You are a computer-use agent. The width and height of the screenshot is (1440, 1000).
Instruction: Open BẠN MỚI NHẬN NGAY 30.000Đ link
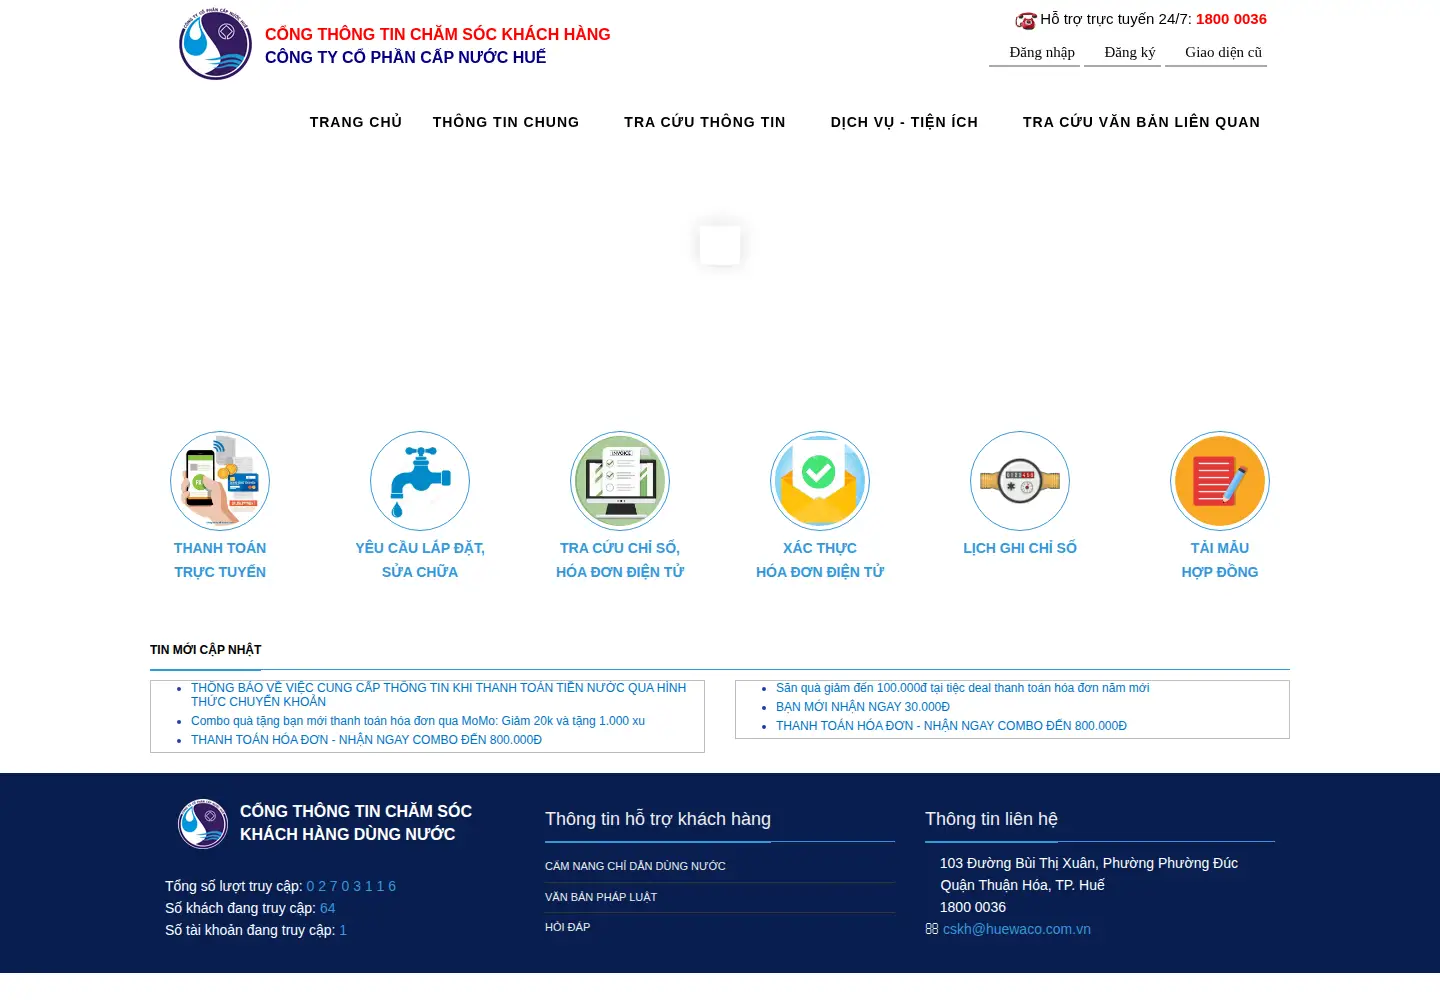coord(863,707)
